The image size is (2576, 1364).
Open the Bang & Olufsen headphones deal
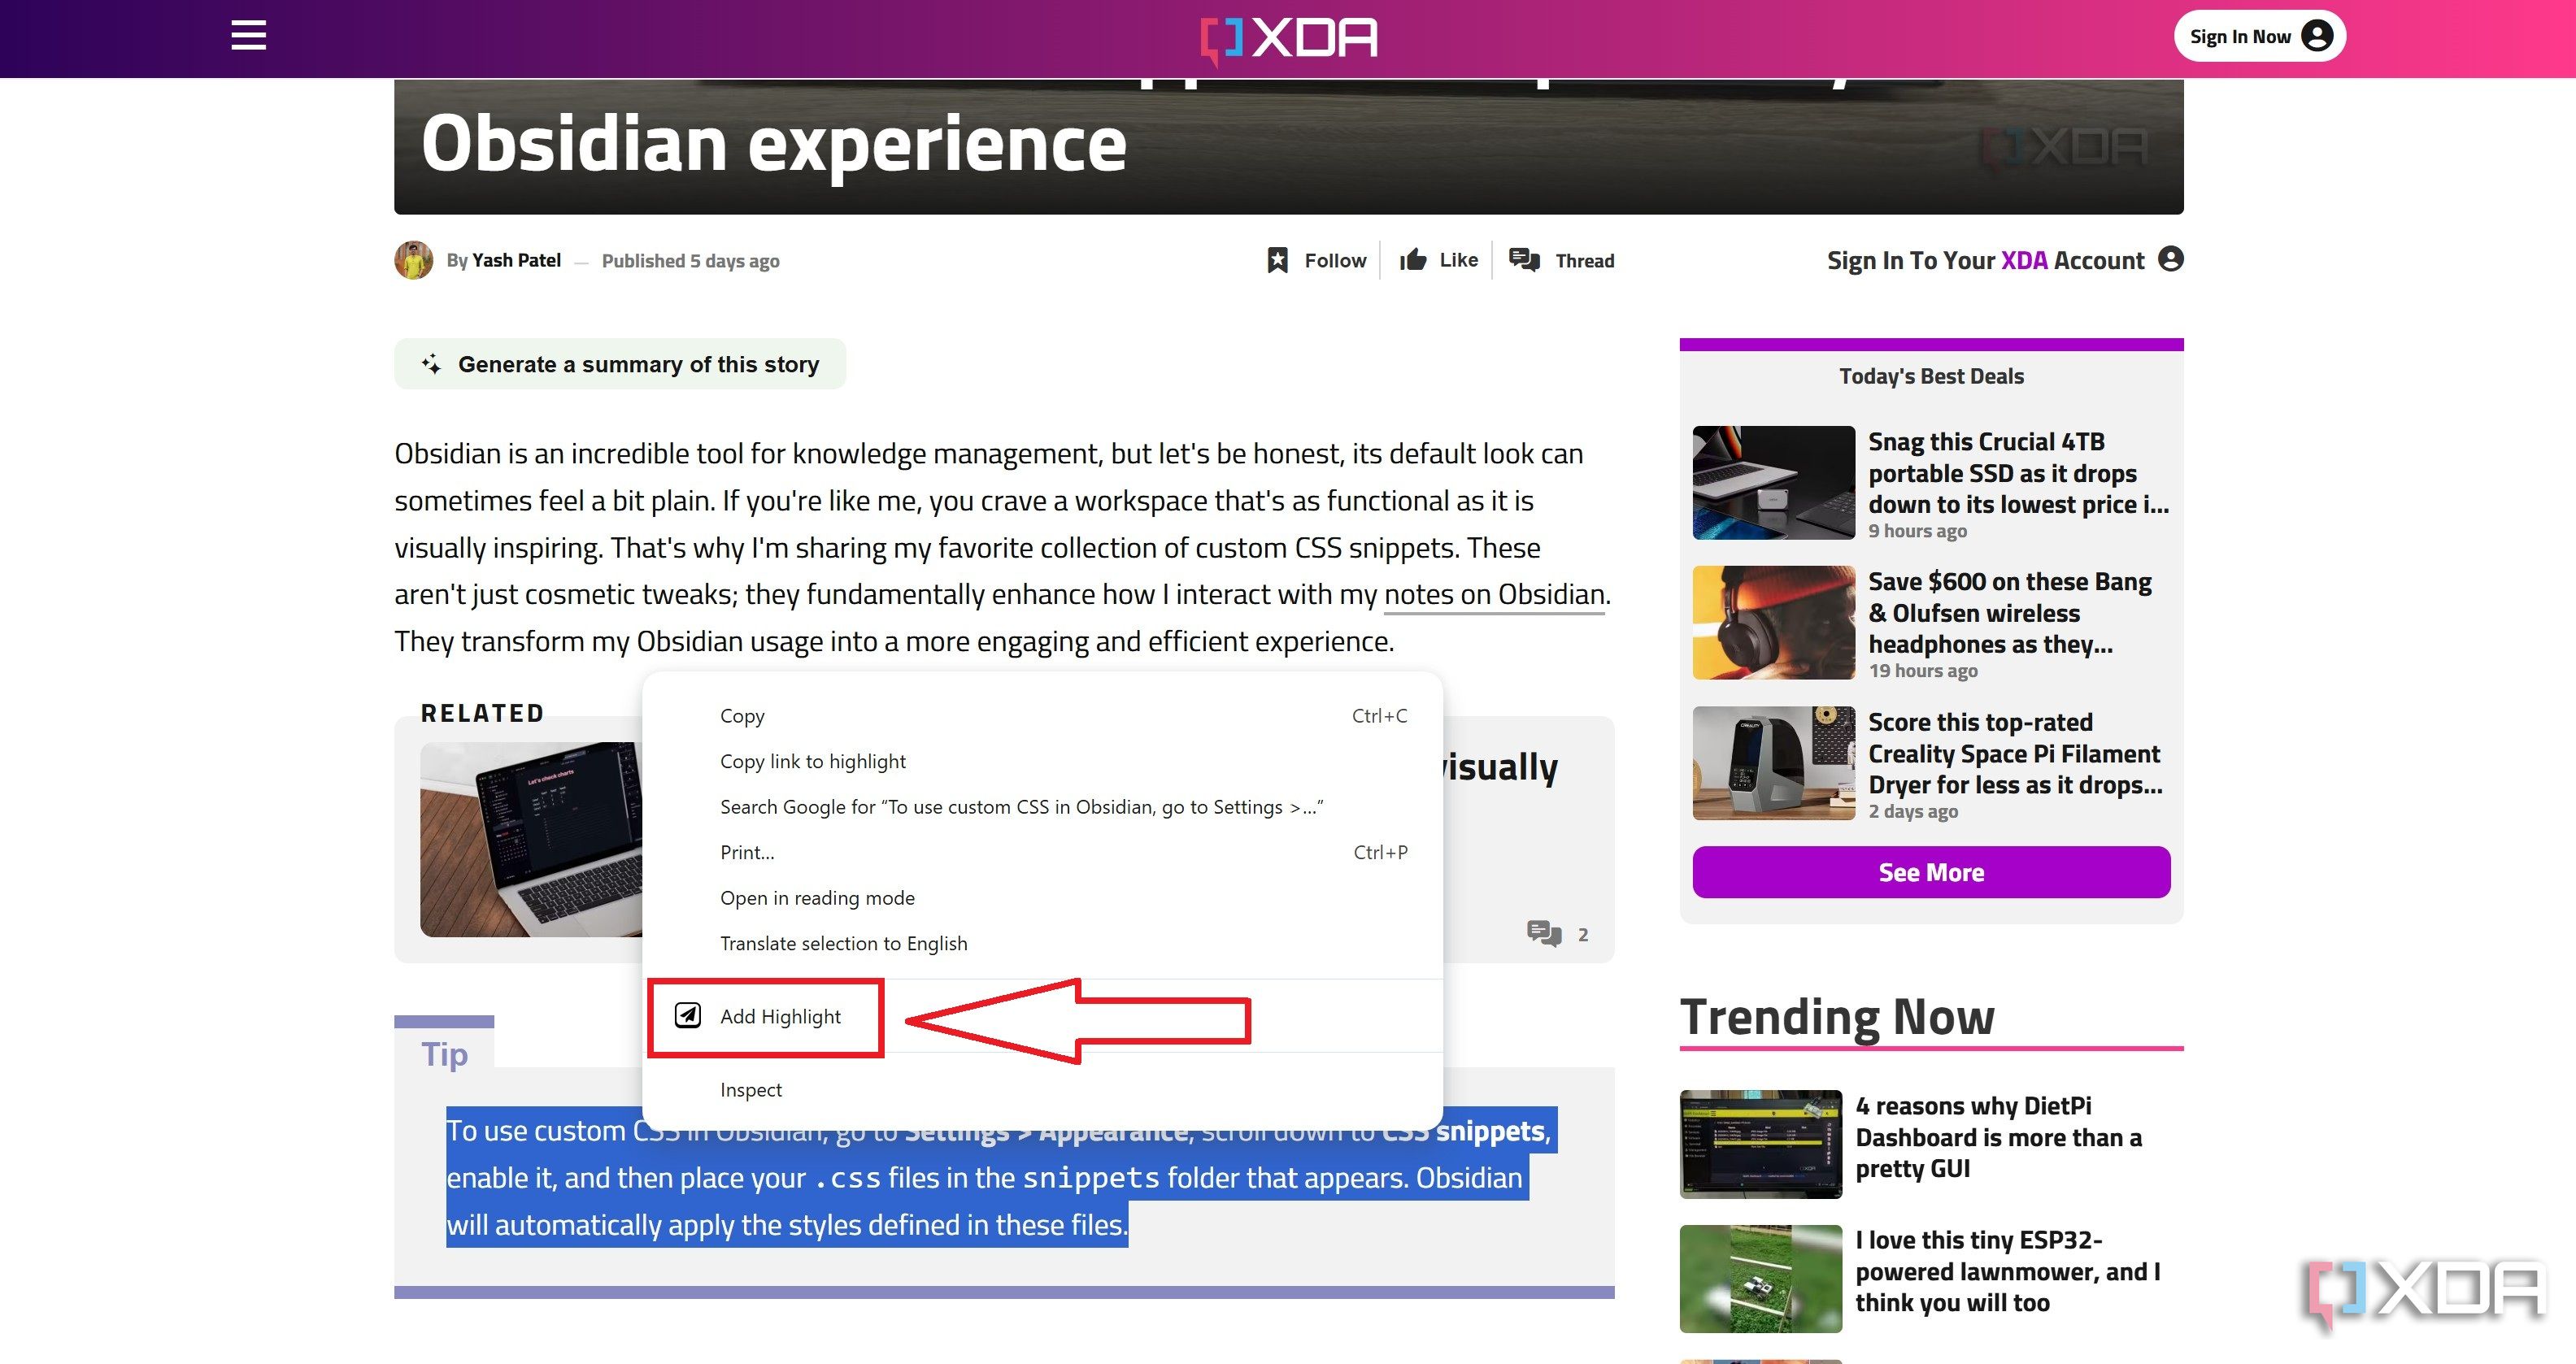[2010, 613]
